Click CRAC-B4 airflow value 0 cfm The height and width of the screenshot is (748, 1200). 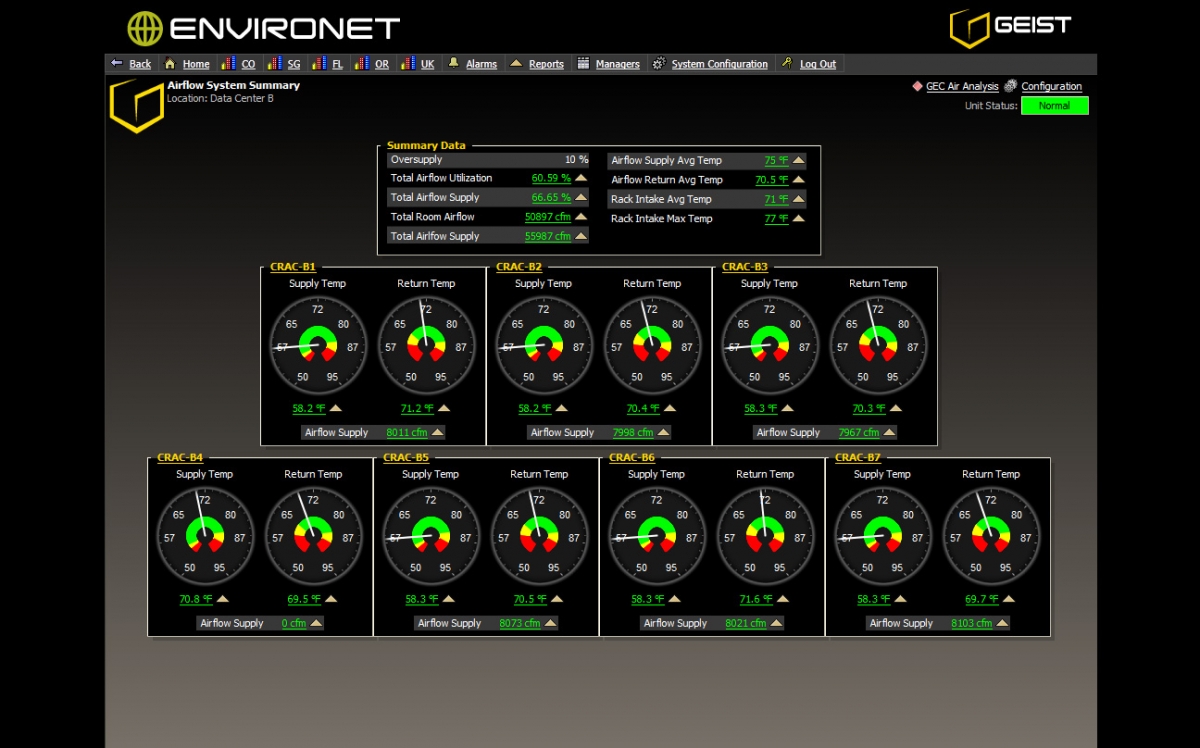(x=294, y=624)
